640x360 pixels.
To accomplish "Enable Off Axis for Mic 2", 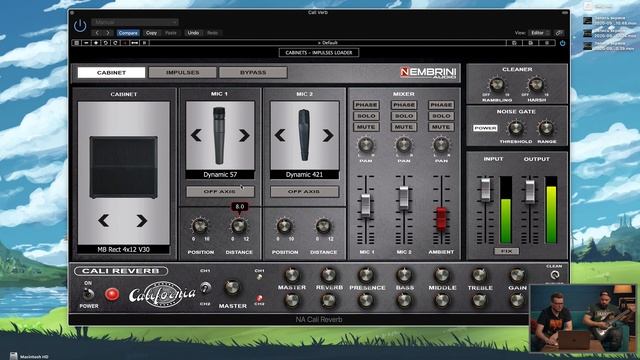I will [304, 191].
